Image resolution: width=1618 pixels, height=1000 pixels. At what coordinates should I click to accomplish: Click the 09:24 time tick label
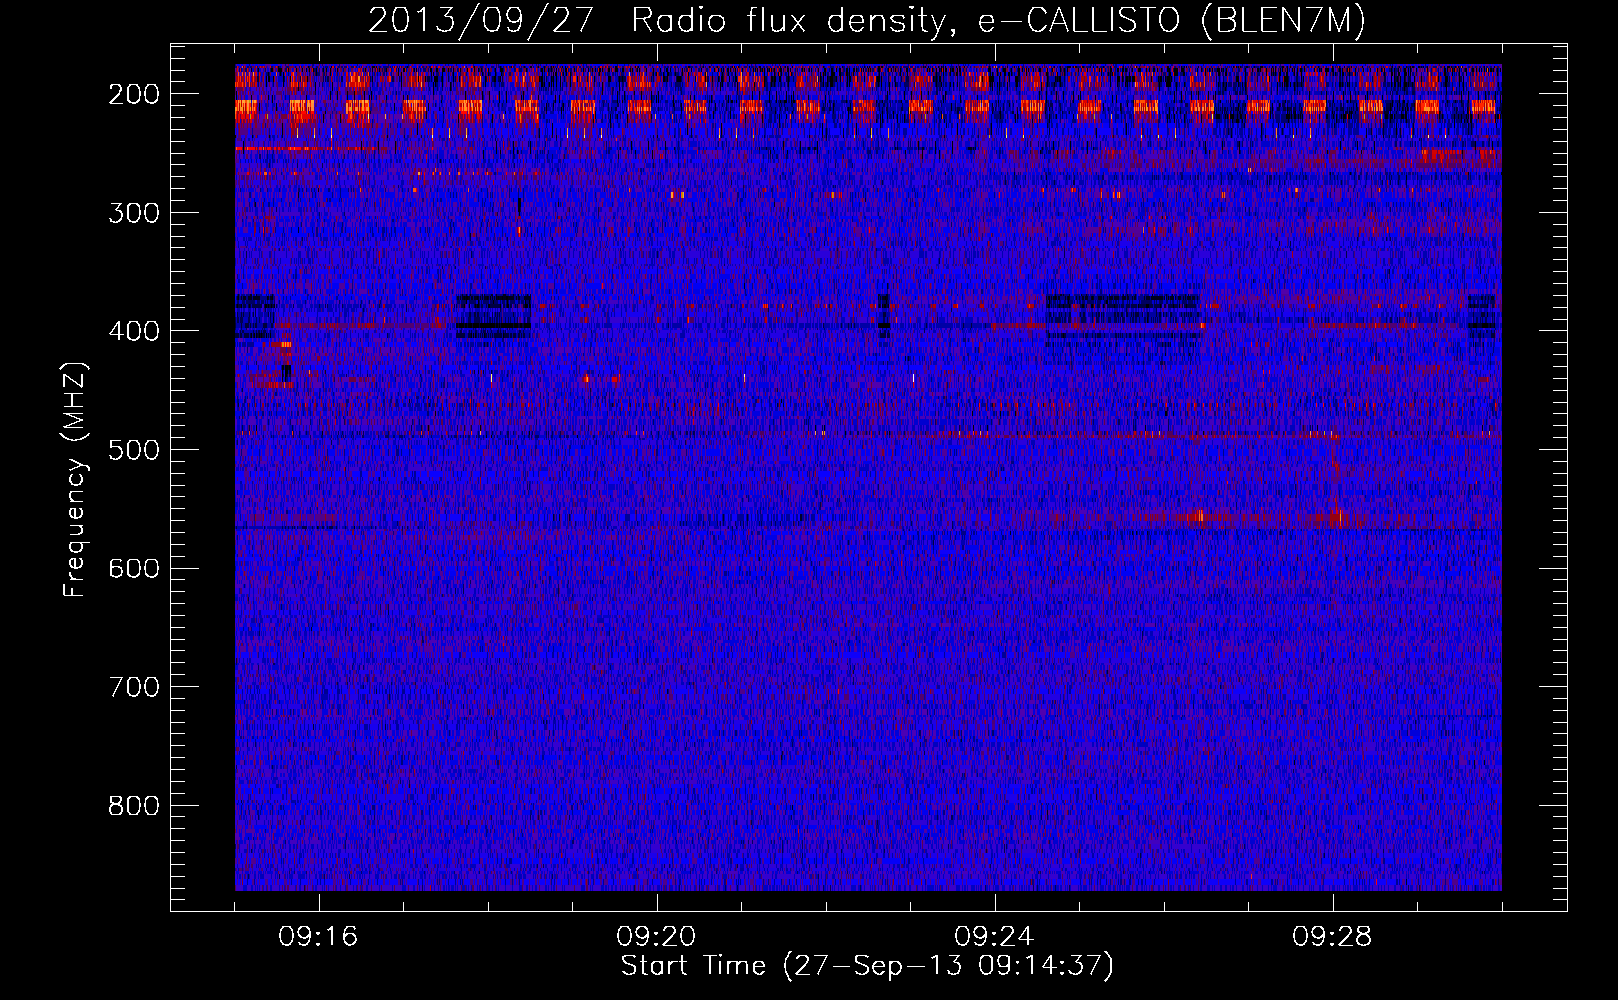tap(995, 937)
